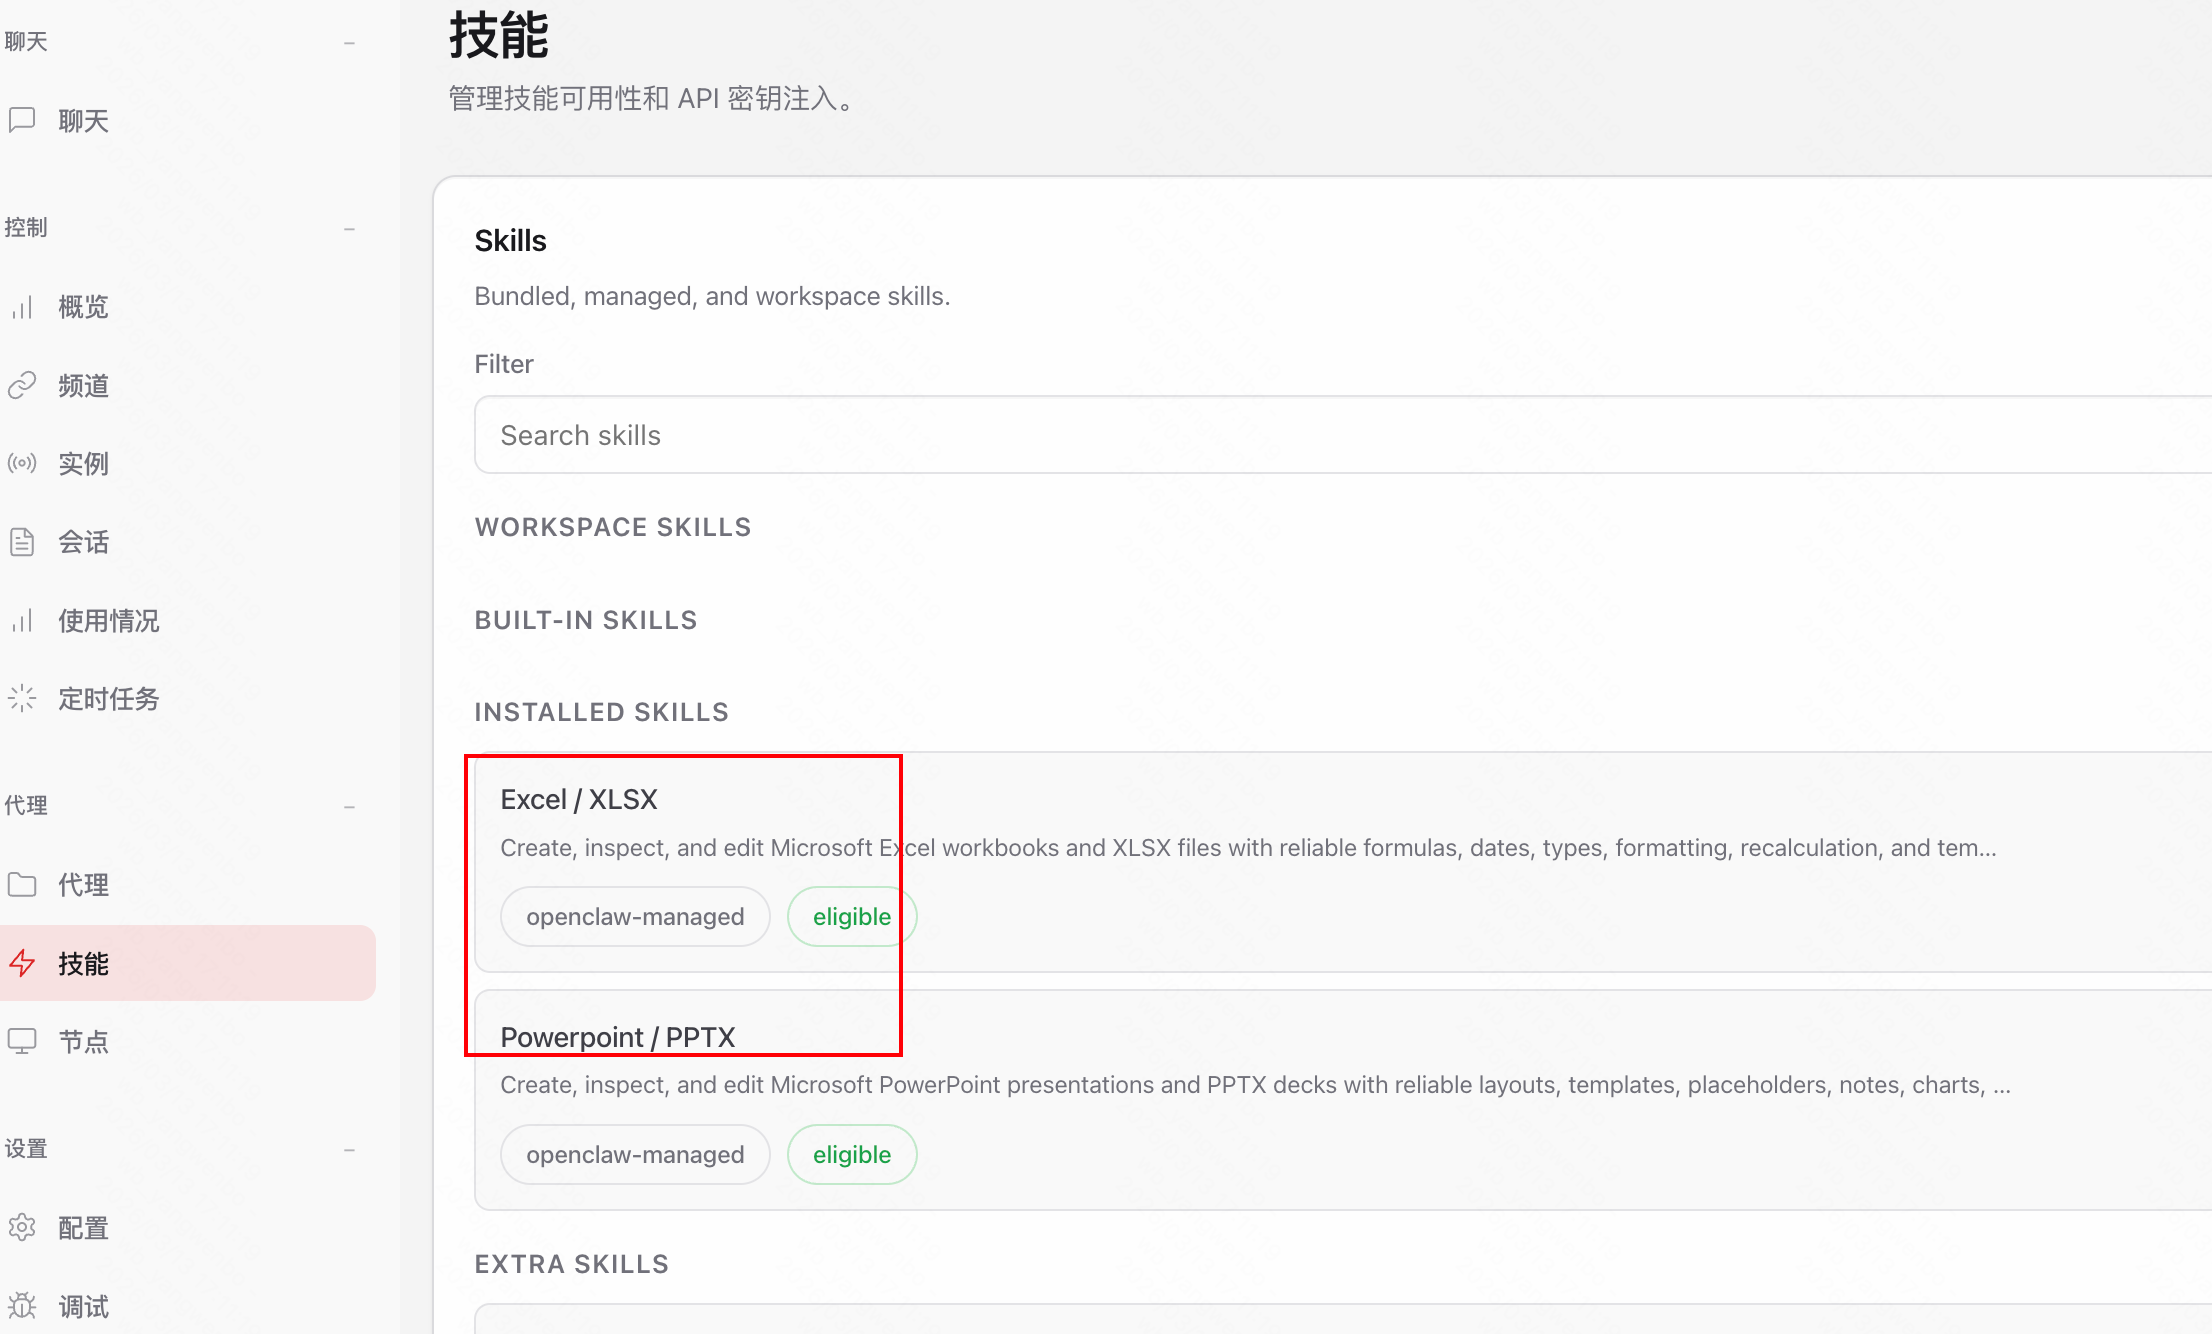The height and width of the screenshot is (1334, 2212).
Task: Collapse the 设置 sidebar section
Action: [349, 1150]
